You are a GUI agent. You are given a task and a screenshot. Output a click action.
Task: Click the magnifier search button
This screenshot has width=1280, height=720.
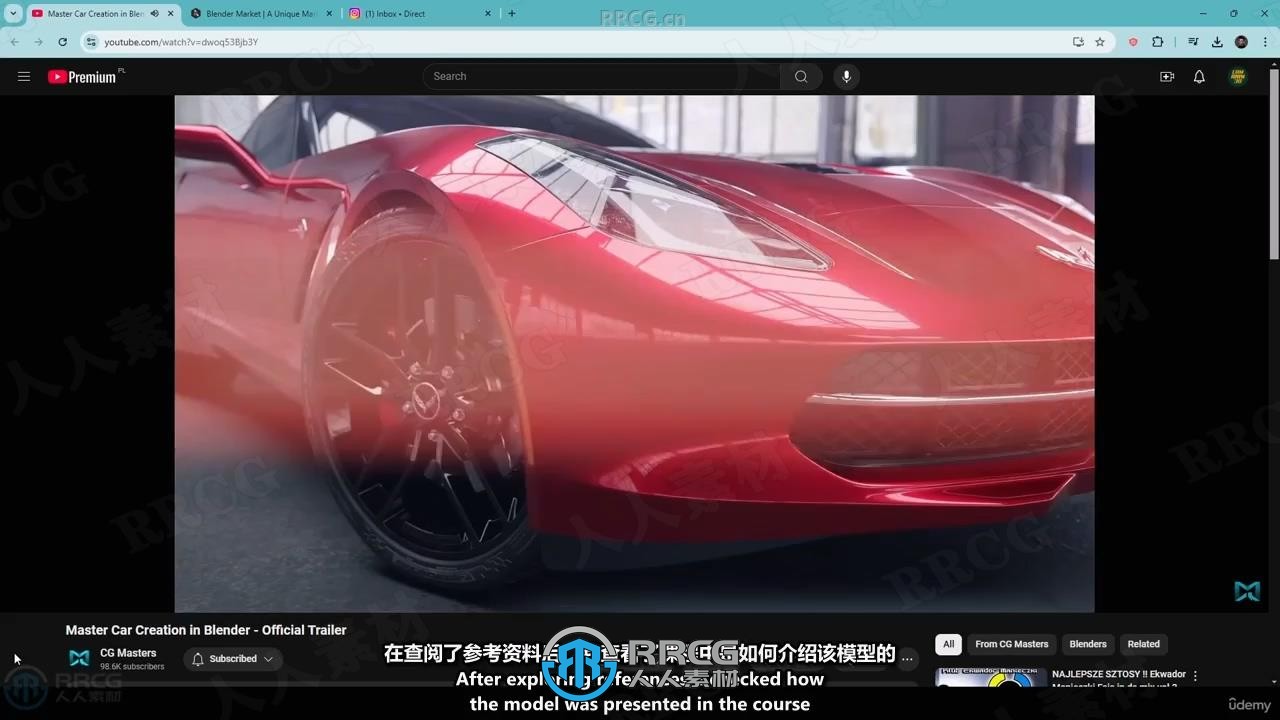click(801, 76)
